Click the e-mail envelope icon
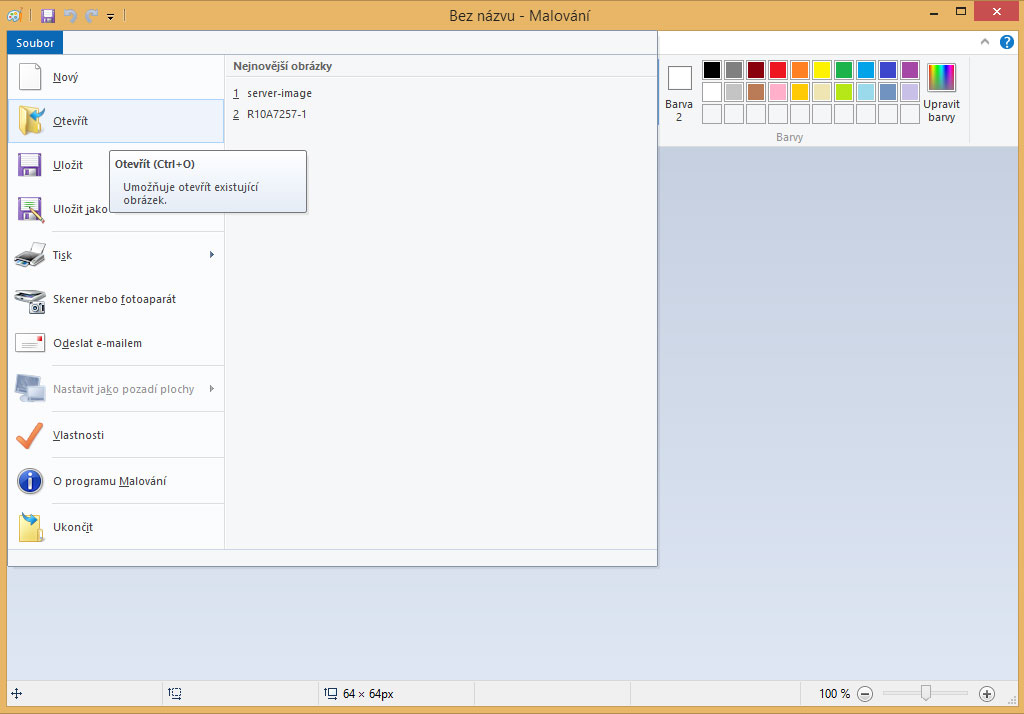1024x714 pixels. point(30,343)
